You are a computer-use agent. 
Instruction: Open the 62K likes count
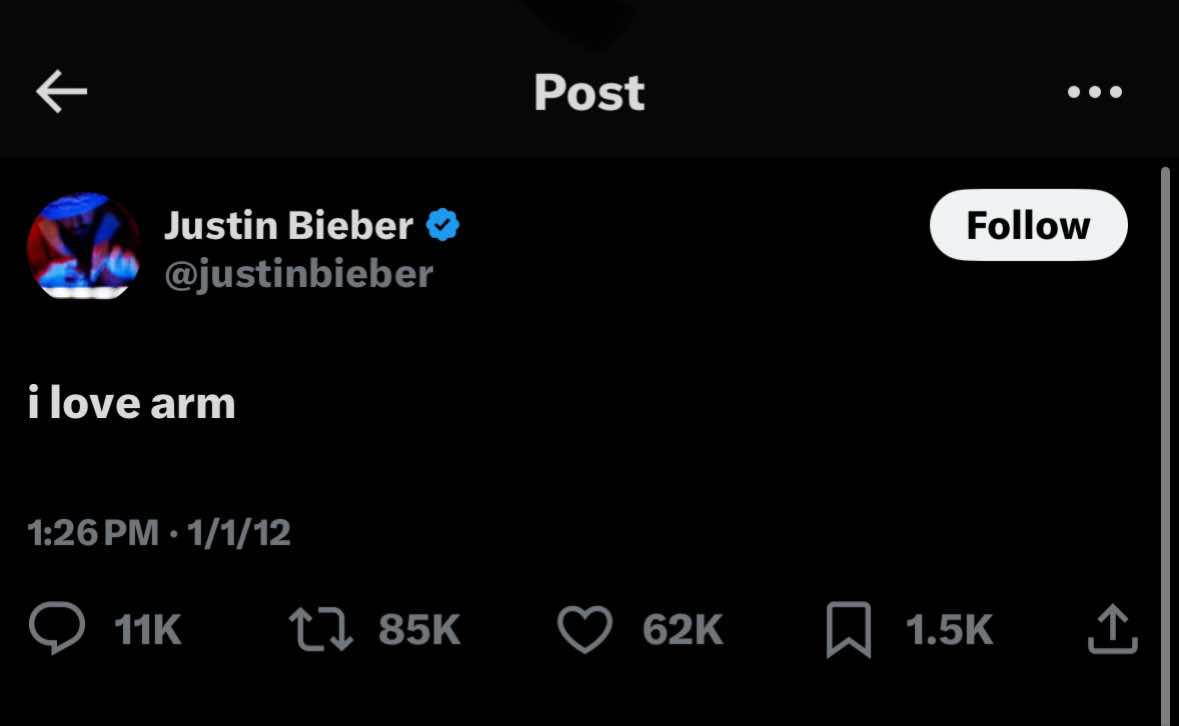click(x=682, y=630)
